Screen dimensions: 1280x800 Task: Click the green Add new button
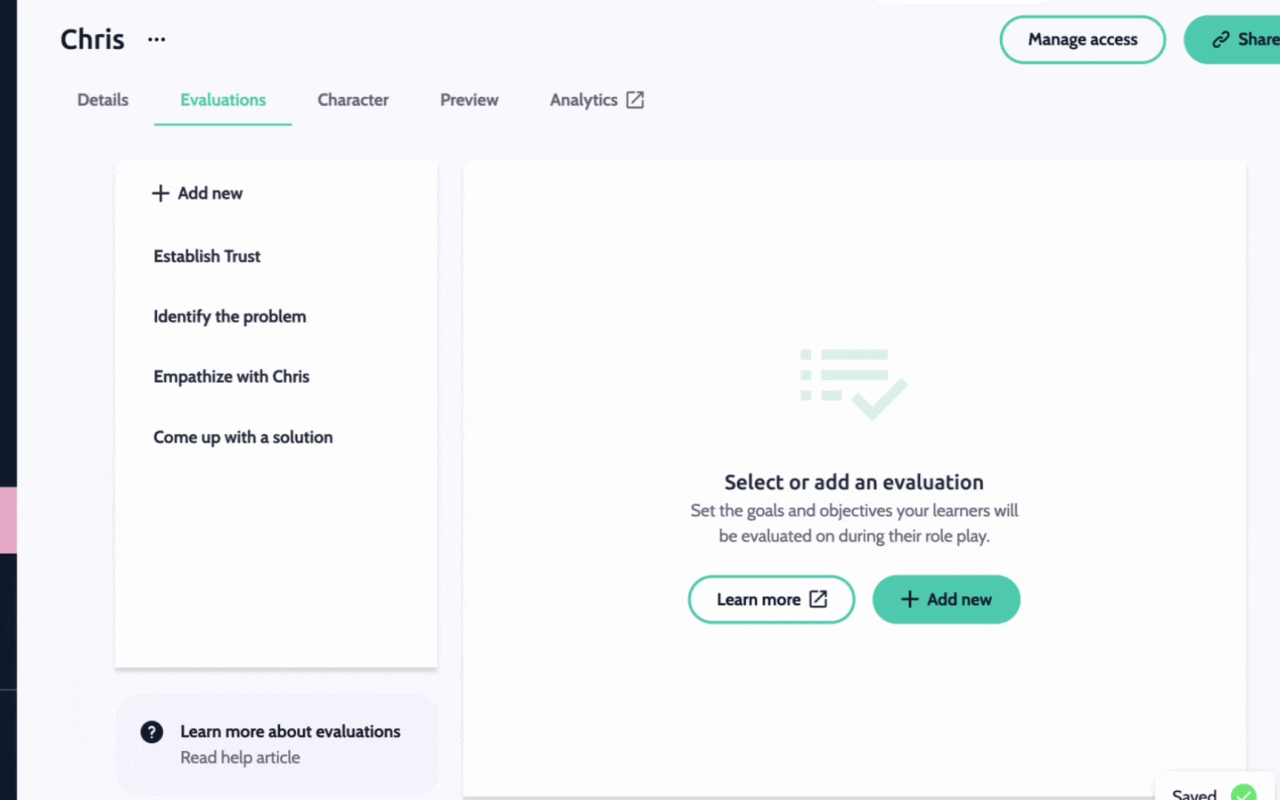[x=946, y=599]
